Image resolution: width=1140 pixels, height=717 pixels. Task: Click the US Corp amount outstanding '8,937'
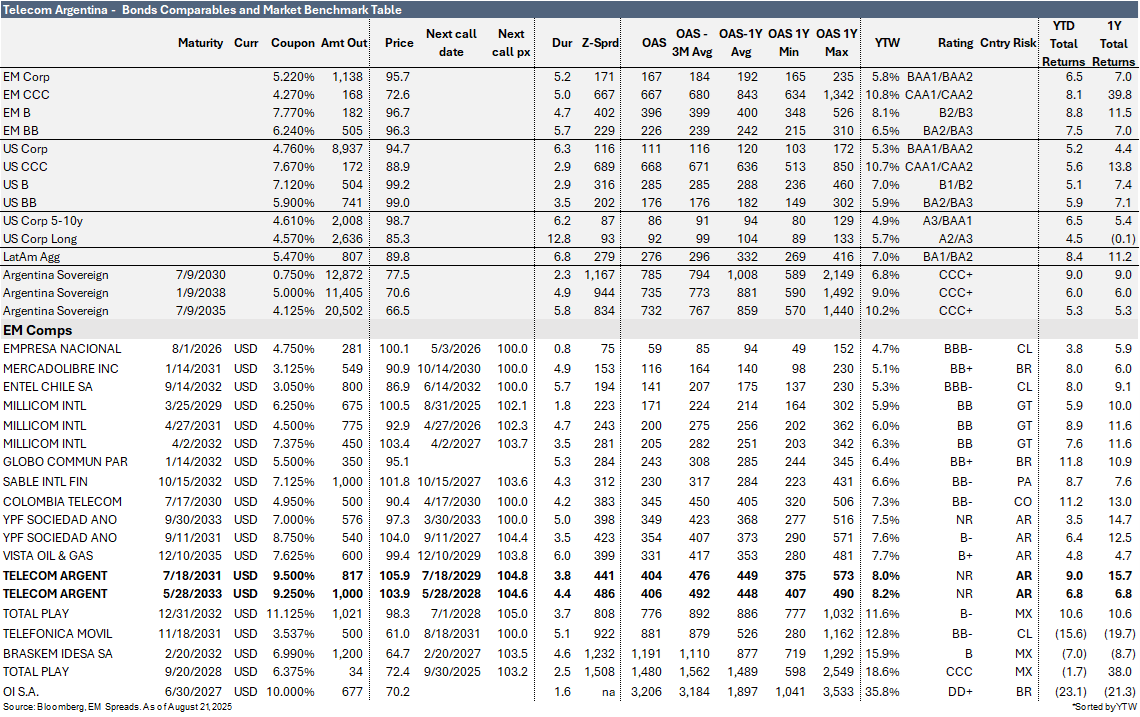pyautogui.click(x=347, y=149)
